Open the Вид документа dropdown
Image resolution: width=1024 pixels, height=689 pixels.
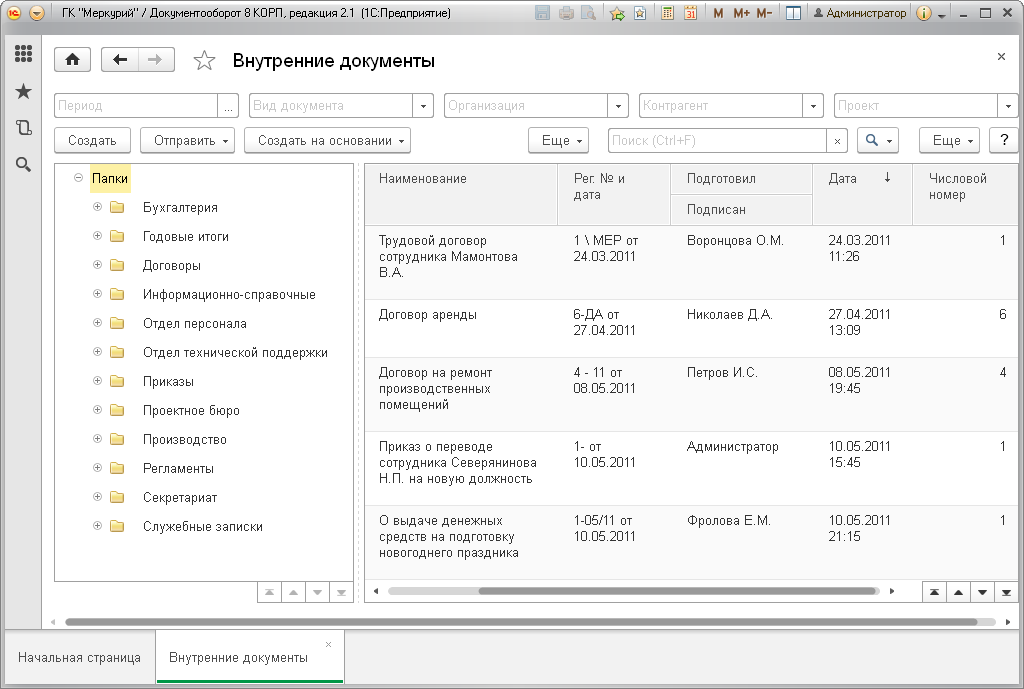(x=423, y=106)
